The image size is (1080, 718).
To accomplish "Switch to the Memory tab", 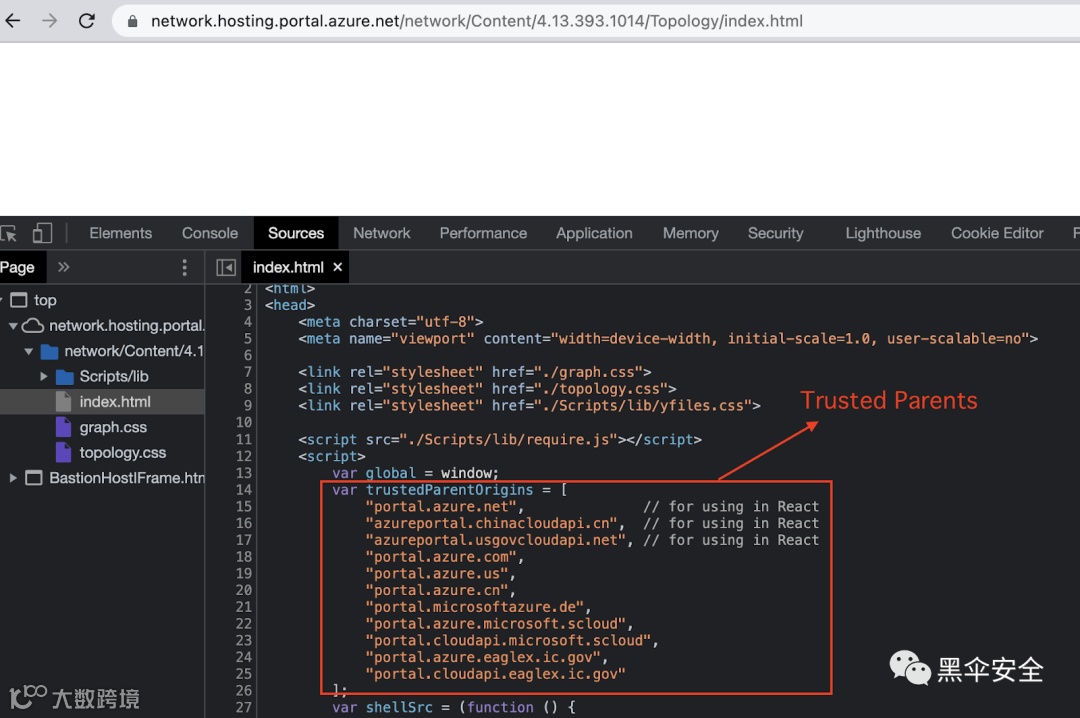I will 691,234.
